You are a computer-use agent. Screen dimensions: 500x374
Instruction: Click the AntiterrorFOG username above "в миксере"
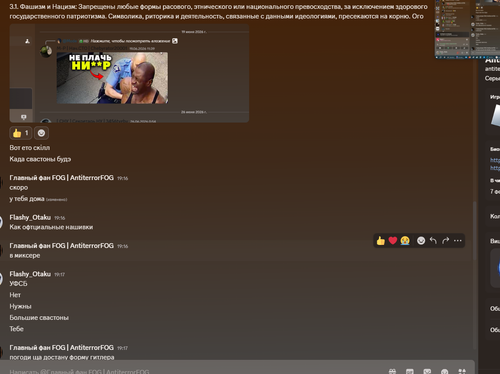61,246
